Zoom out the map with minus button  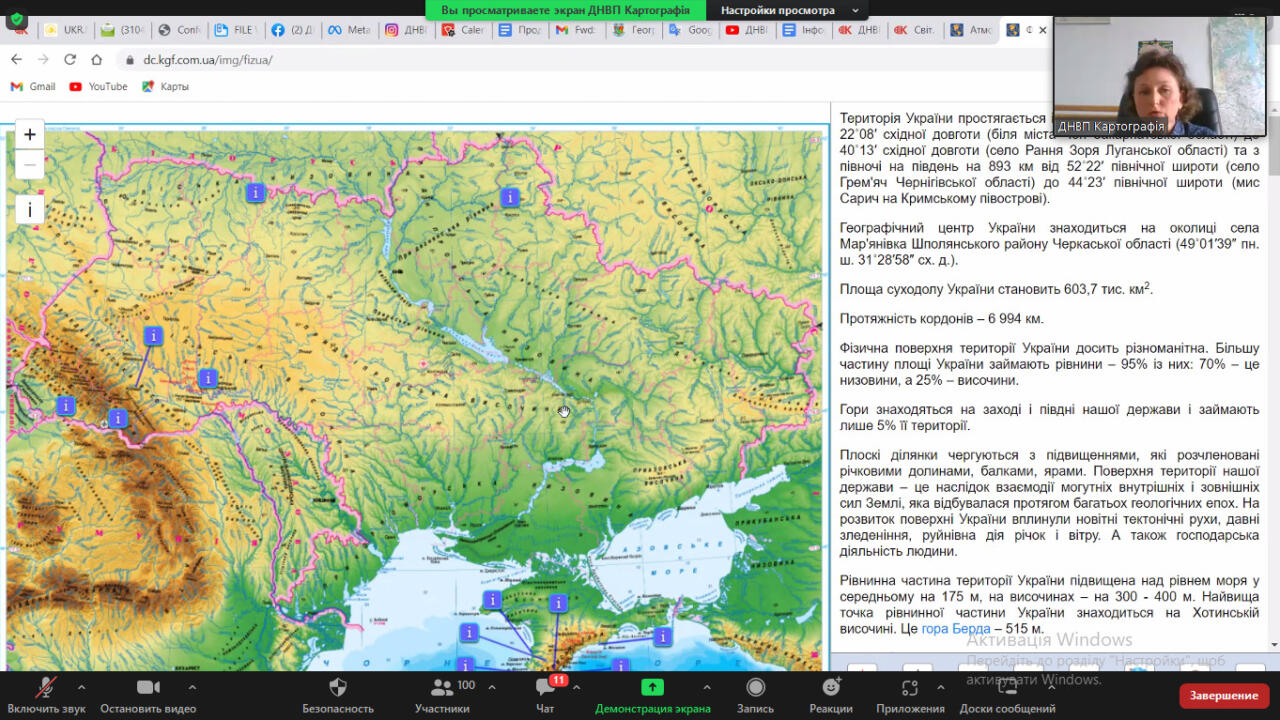(30, 164)
